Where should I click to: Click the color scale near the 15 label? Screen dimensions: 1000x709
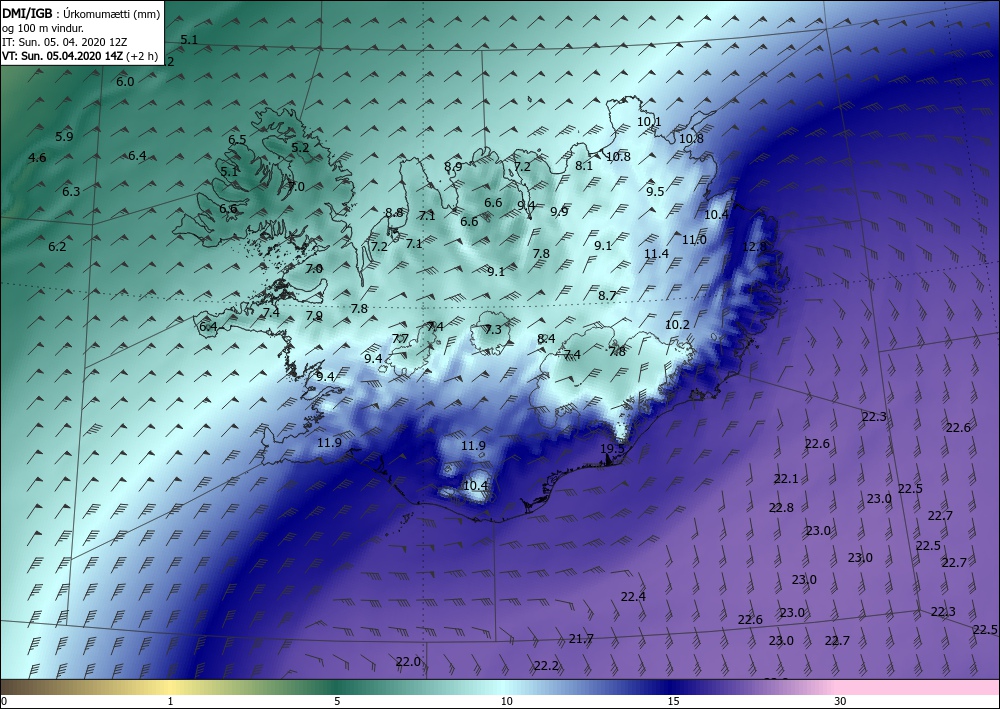[673, 687]
